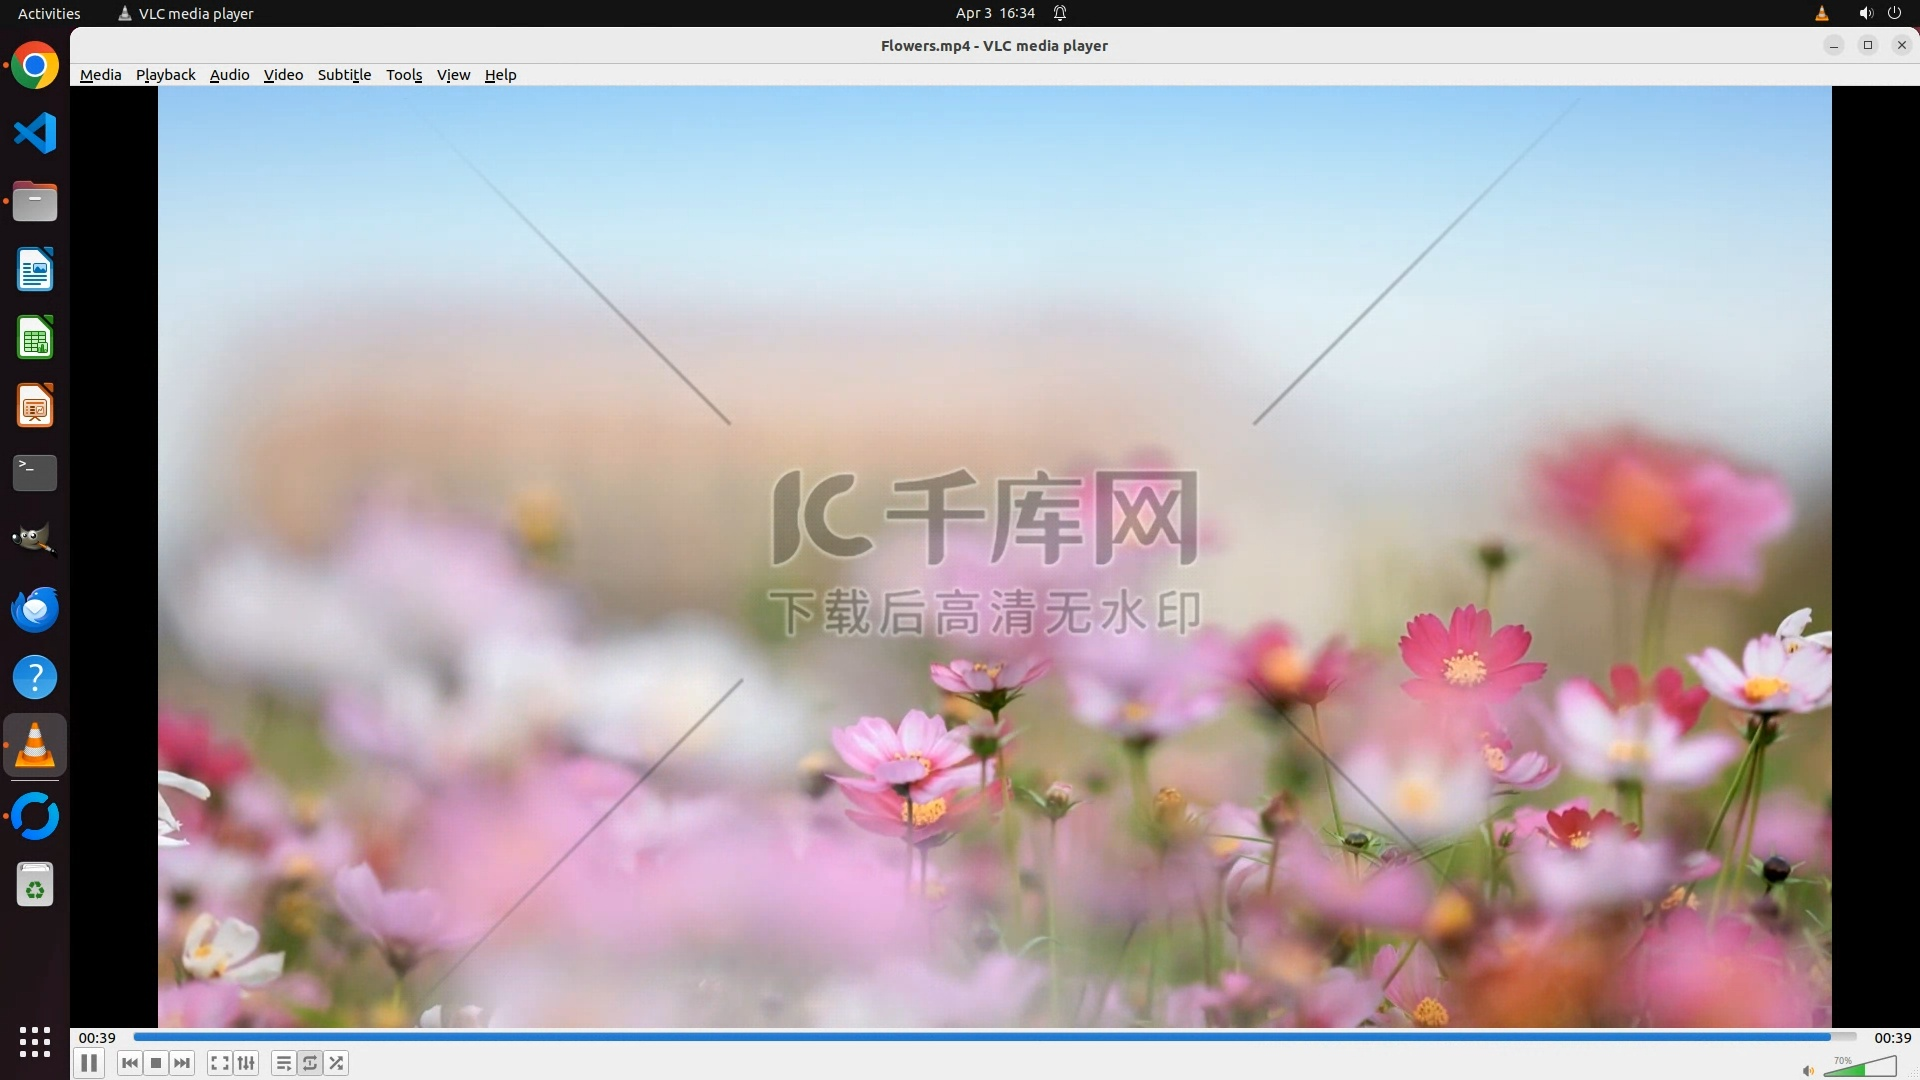The image size is (1920, 1080).
Task: Mute audio via the speaker icon
Action: coord(1808,1070)
